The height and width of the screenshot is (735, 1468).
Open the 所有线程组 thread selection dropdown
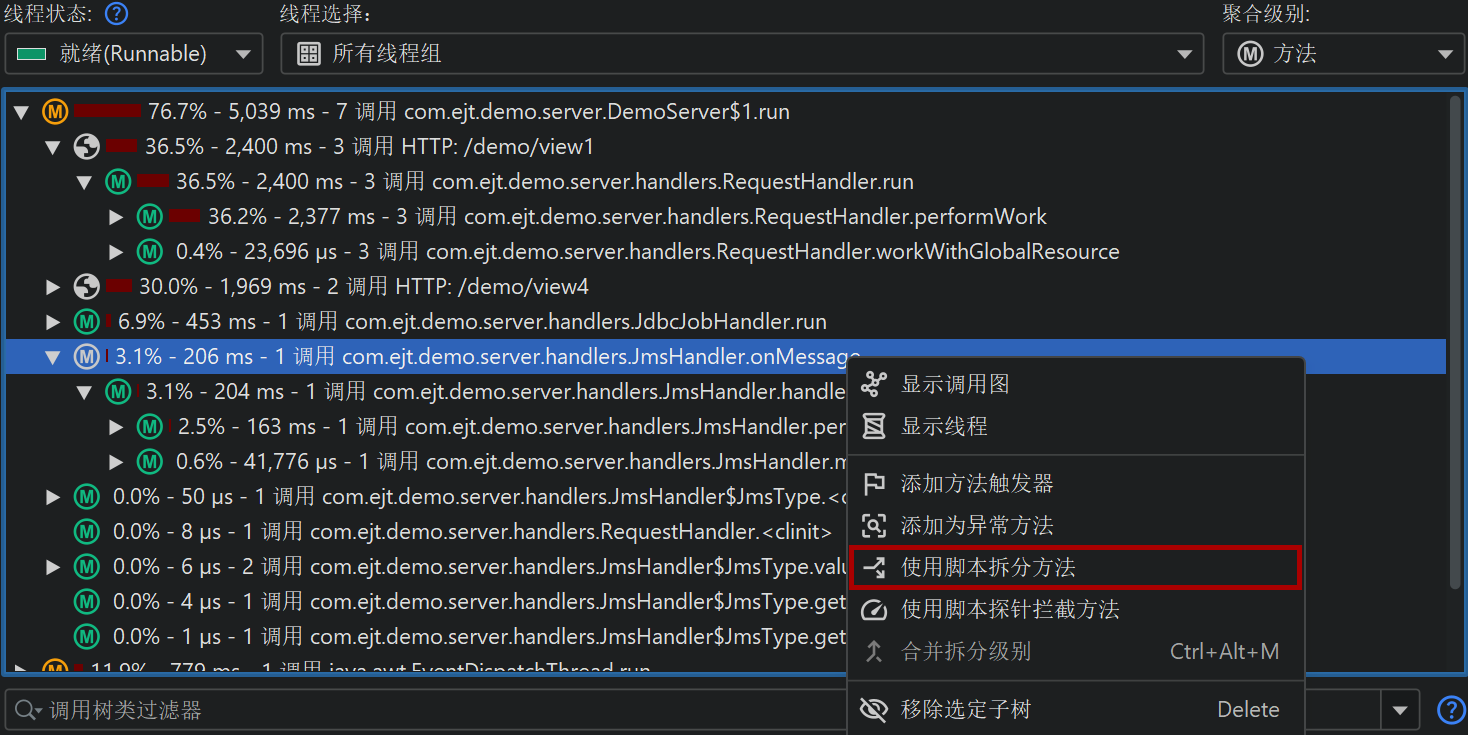click(x=742, y=54)
